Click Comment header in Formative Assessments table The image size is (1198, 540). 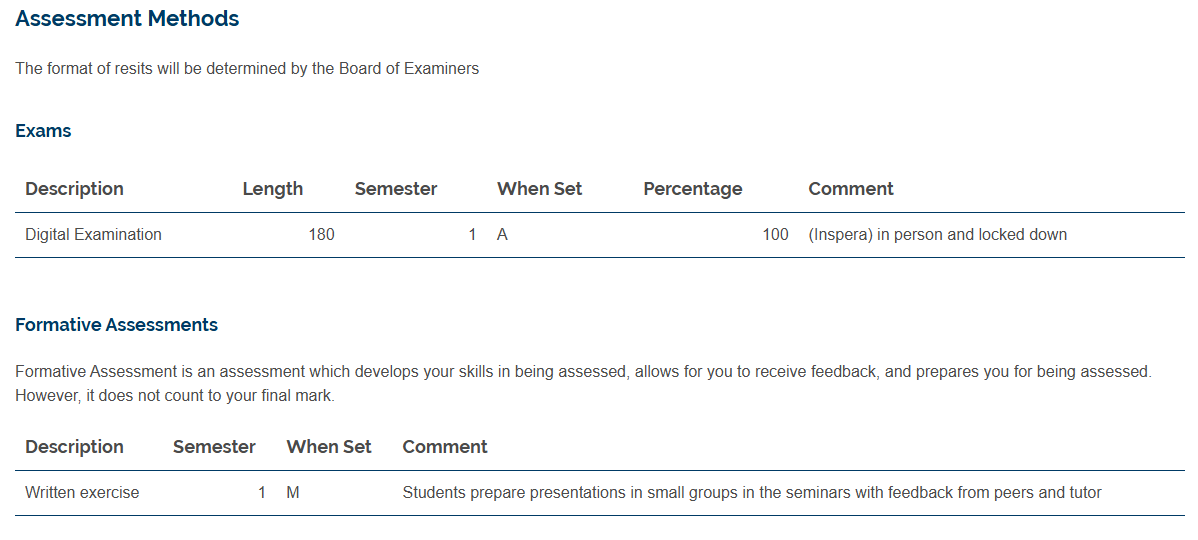pyautogui.click(x=444, y=447)
